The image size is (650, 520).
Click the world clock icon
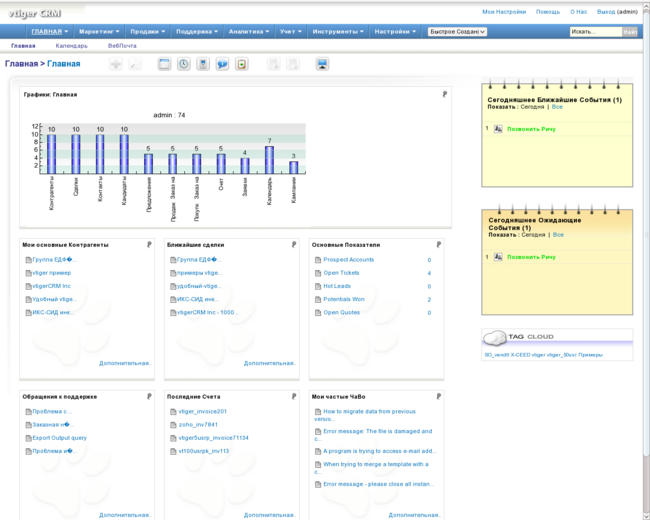click(x=184, y=64)
